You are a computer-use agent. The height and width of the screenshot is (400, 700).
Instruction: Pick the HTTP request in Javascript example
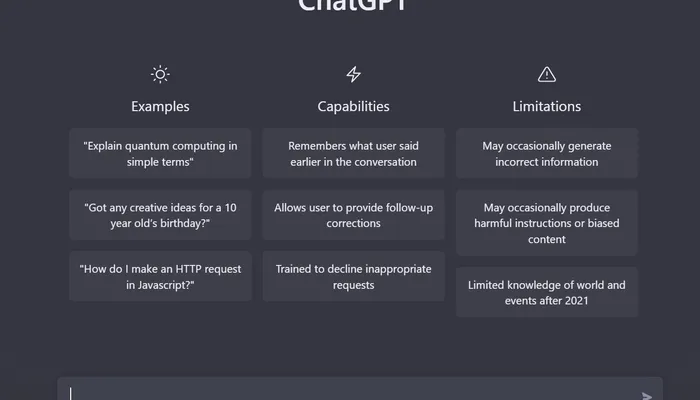pyautogui.click(x=160, y=277)
